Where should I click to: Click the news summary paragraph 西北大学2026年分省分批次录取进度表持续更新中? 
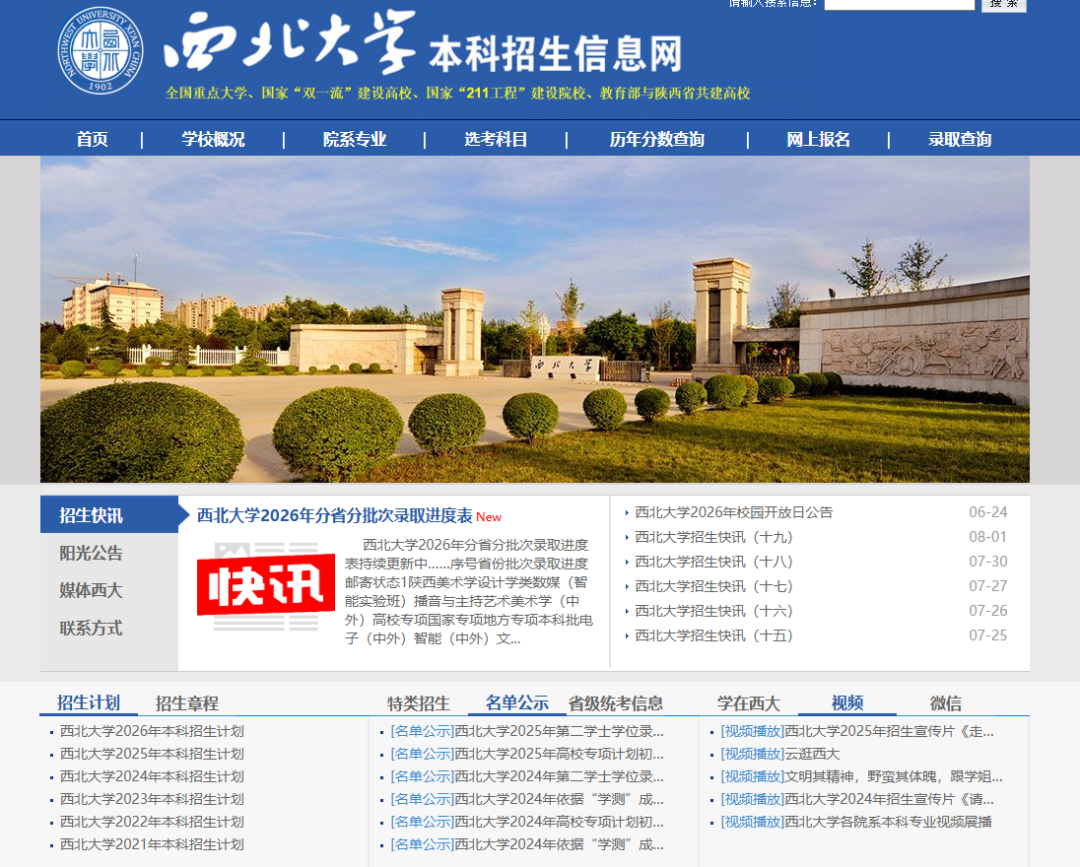[x=468, y=592]
